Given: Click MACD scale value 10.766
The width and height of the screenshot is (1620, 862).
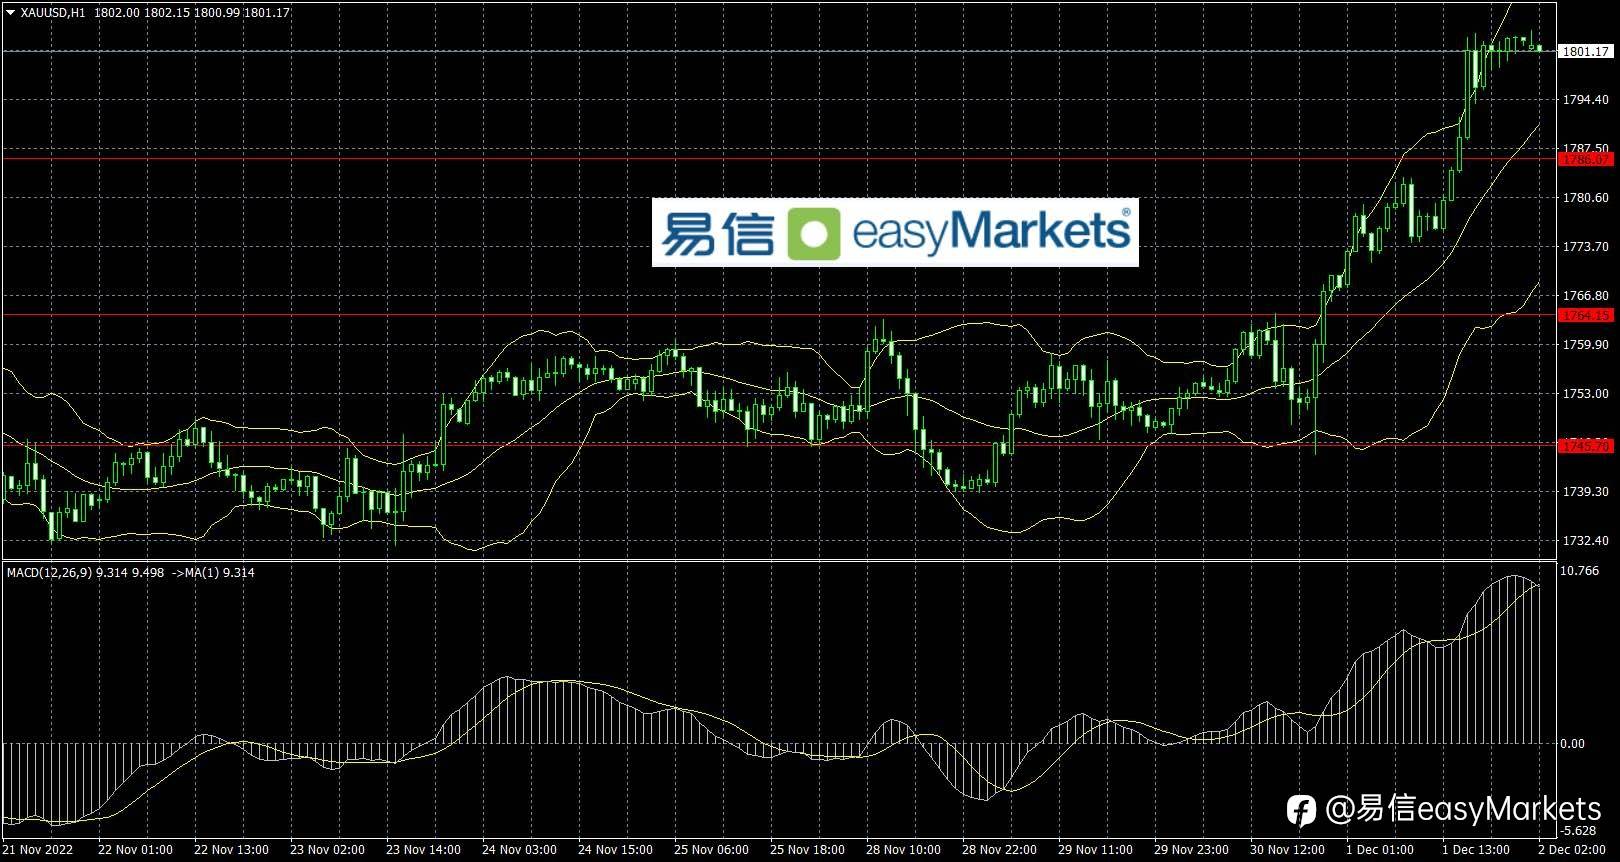Looking at the screenshot, I should pos(1580,571).
